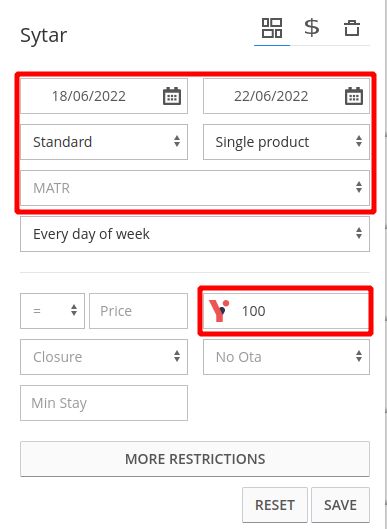
Task: Switch to the dollar sign pricing tab
Action: point(311,28)
